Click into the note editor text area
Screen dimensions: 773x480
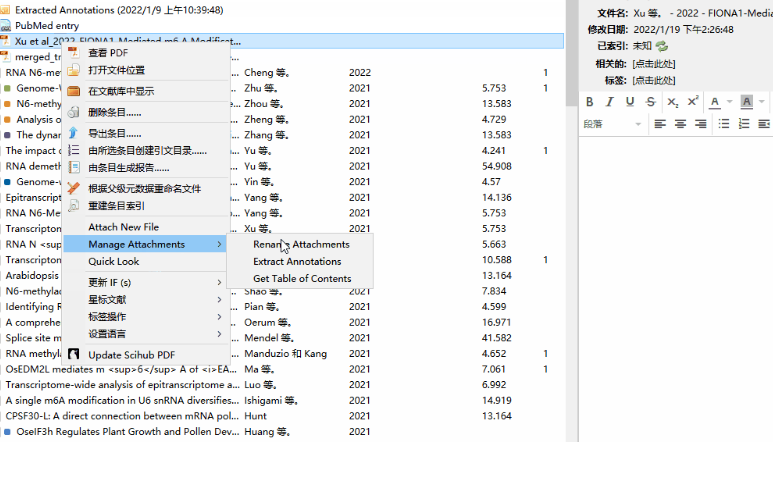coord(676,288)
